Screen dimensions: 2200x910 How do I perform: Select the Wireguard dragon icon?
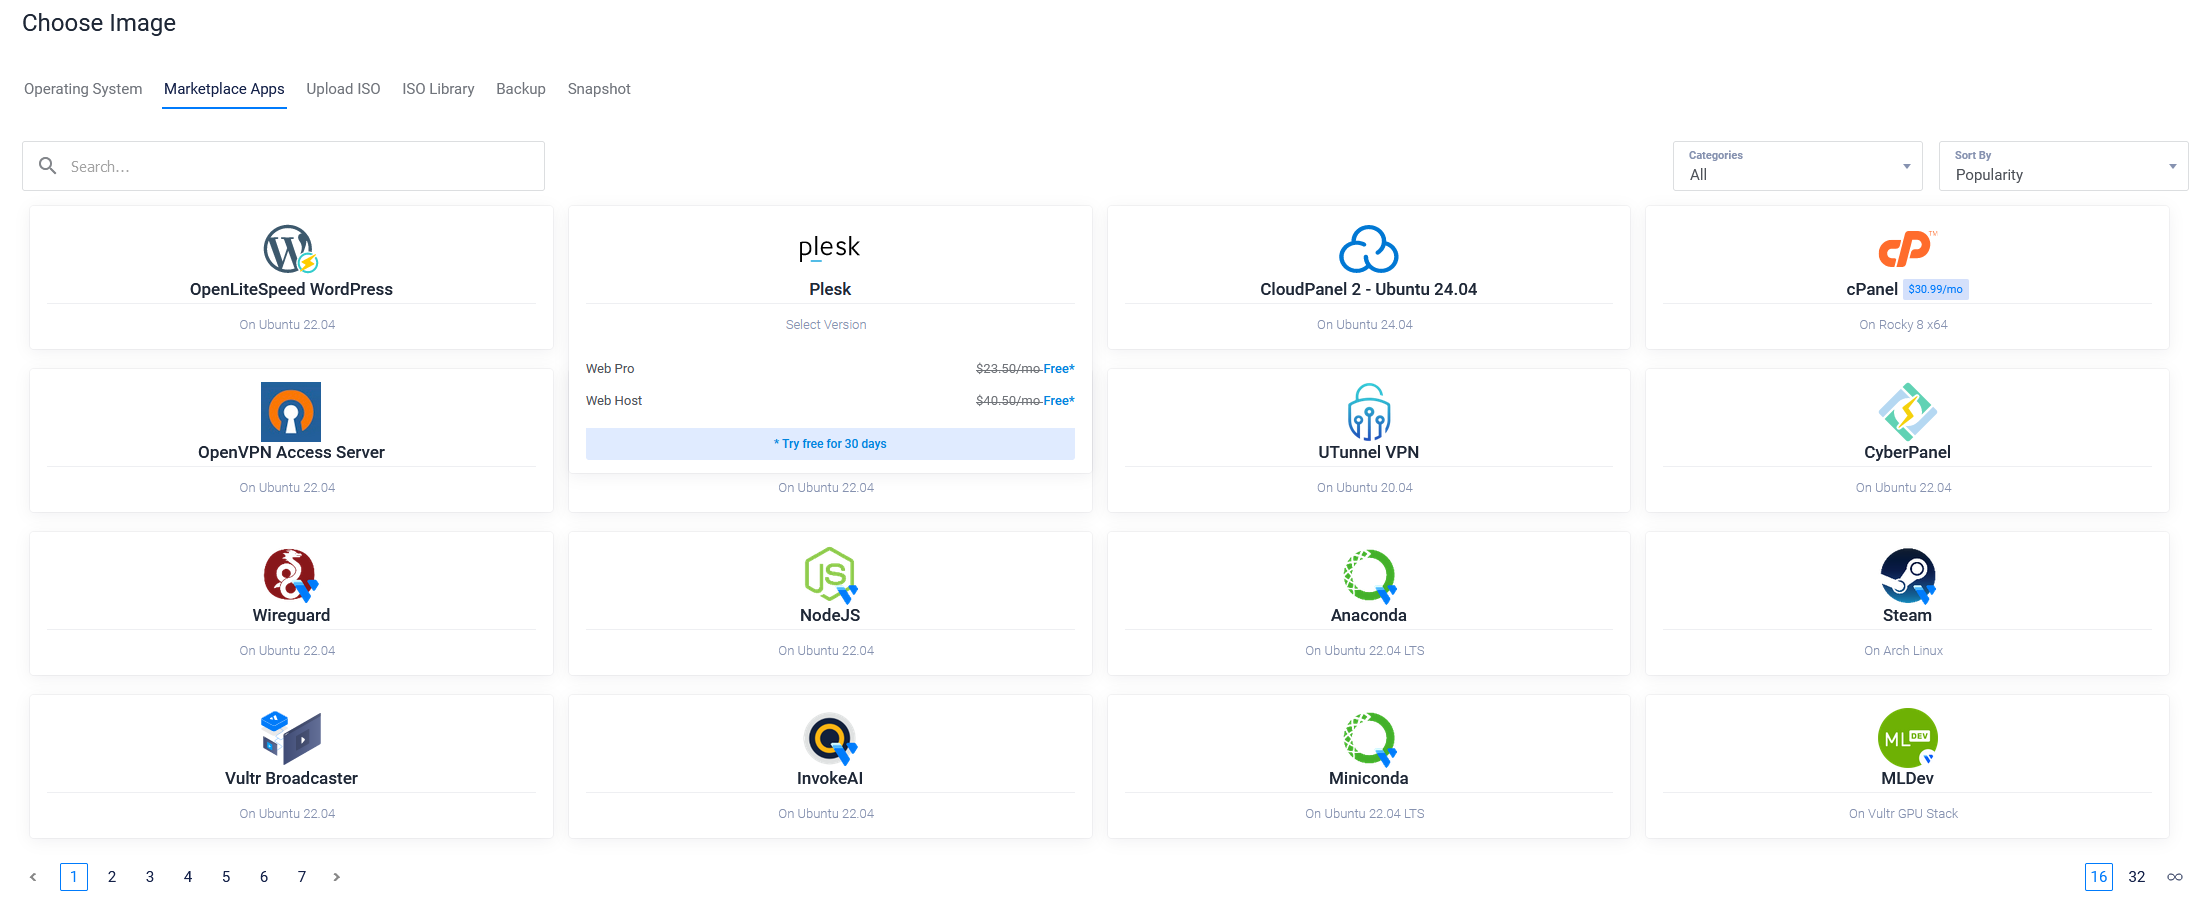pyautogui.click(x=291, y=575)
